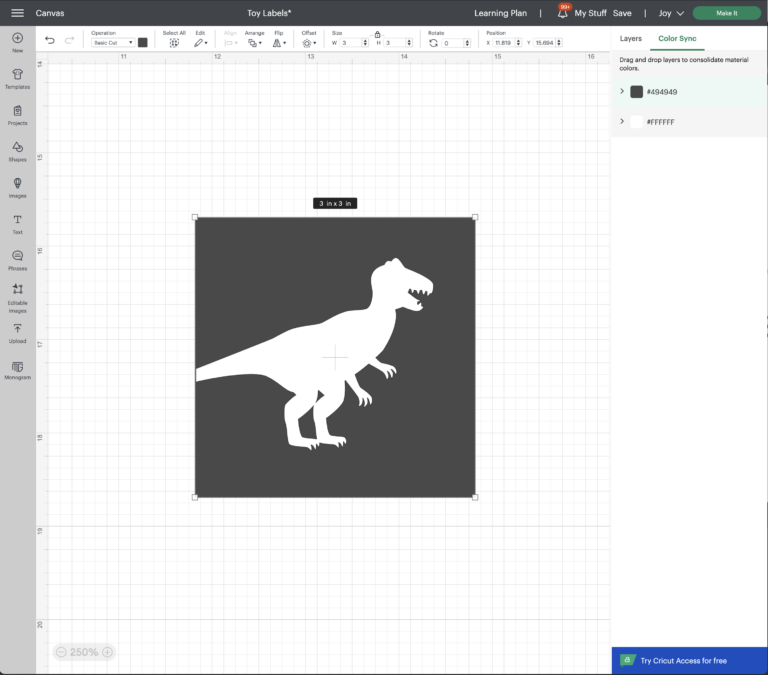768x675 pixels.
Task: Click the Undo arrow
Action: pos(50,41)
